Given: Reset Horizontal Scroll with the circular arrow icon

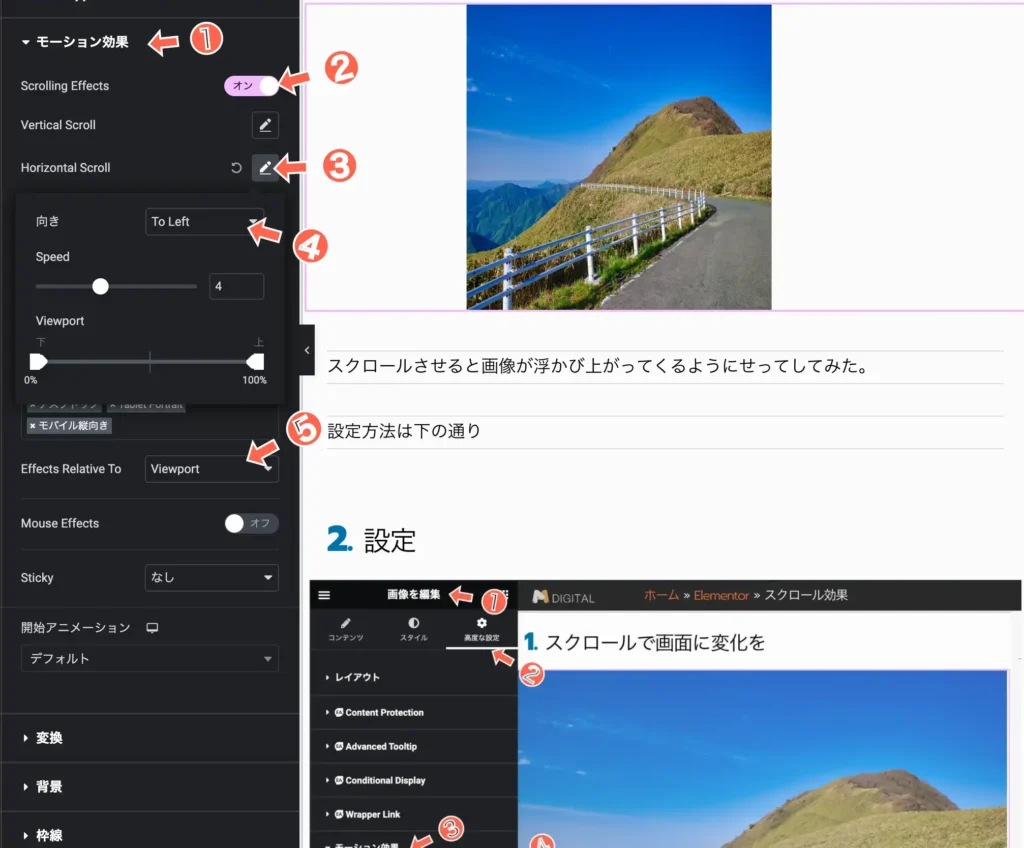Looking at the screenshot, I should click(237, 167).
